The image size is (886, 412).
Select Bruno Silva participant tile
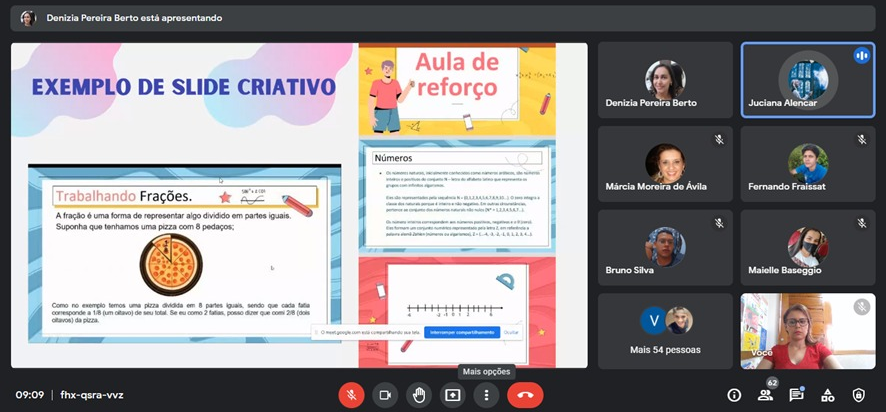pos(665,248)
